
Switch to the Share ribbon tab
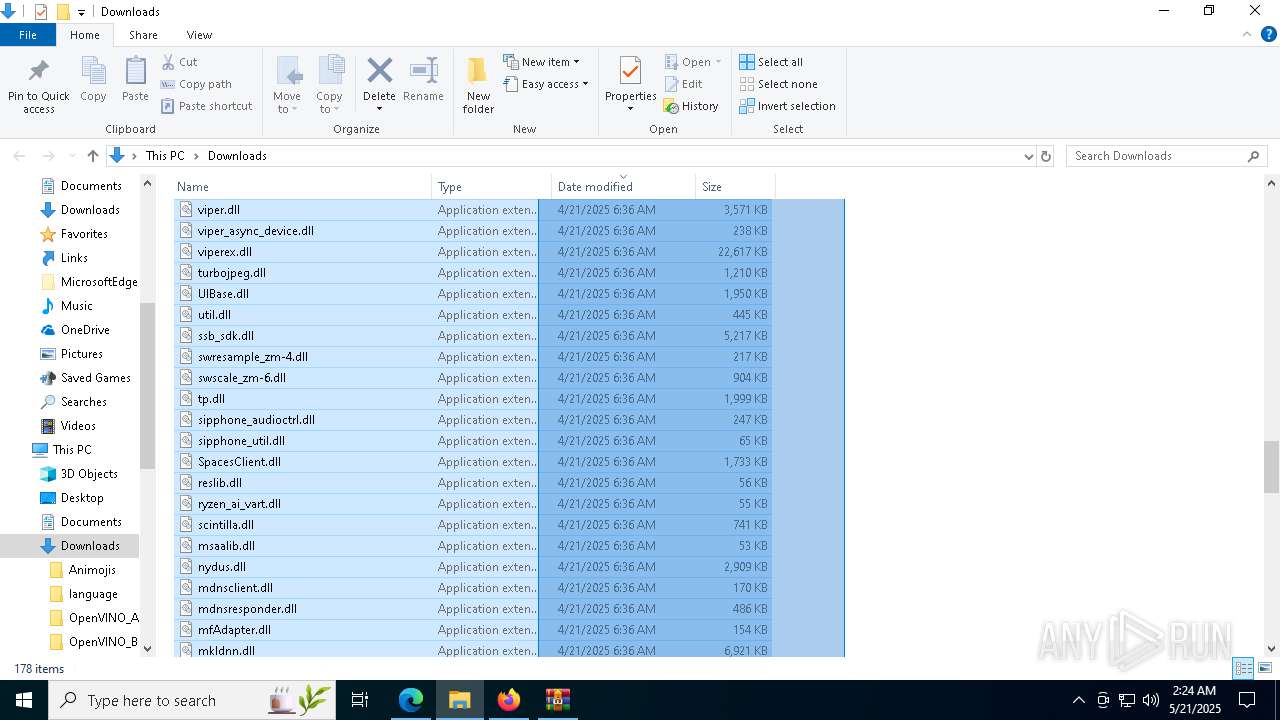click(x=143, y=35)
